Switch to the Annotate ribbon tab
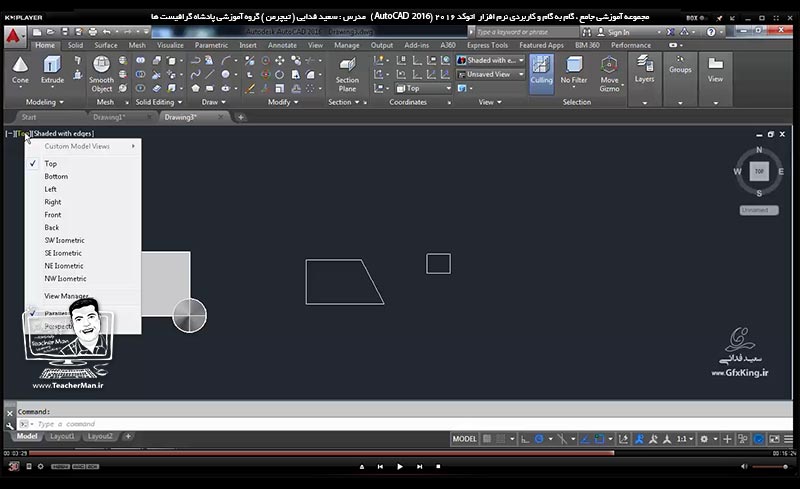Image resolution: width=800 pixels, height=489 pixels. 282,45
